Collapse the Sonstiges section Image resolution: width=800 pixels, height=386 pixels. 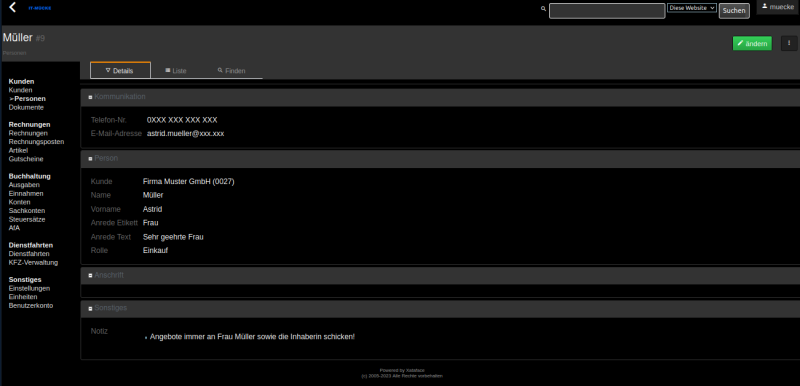click(x=90, y=308)
